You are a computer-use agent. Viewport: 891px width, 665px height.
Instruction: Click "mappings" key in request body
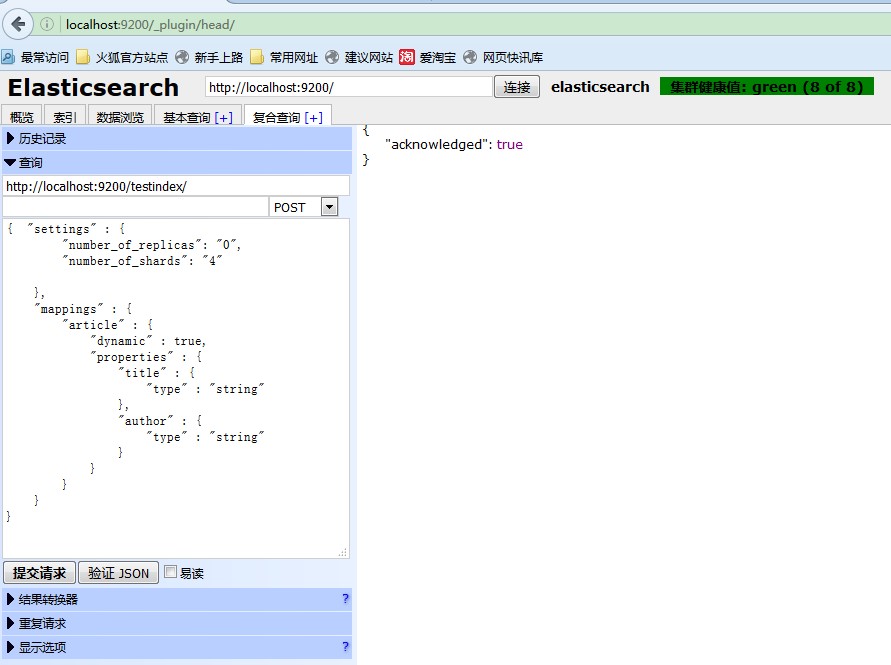tap(69, 309)
